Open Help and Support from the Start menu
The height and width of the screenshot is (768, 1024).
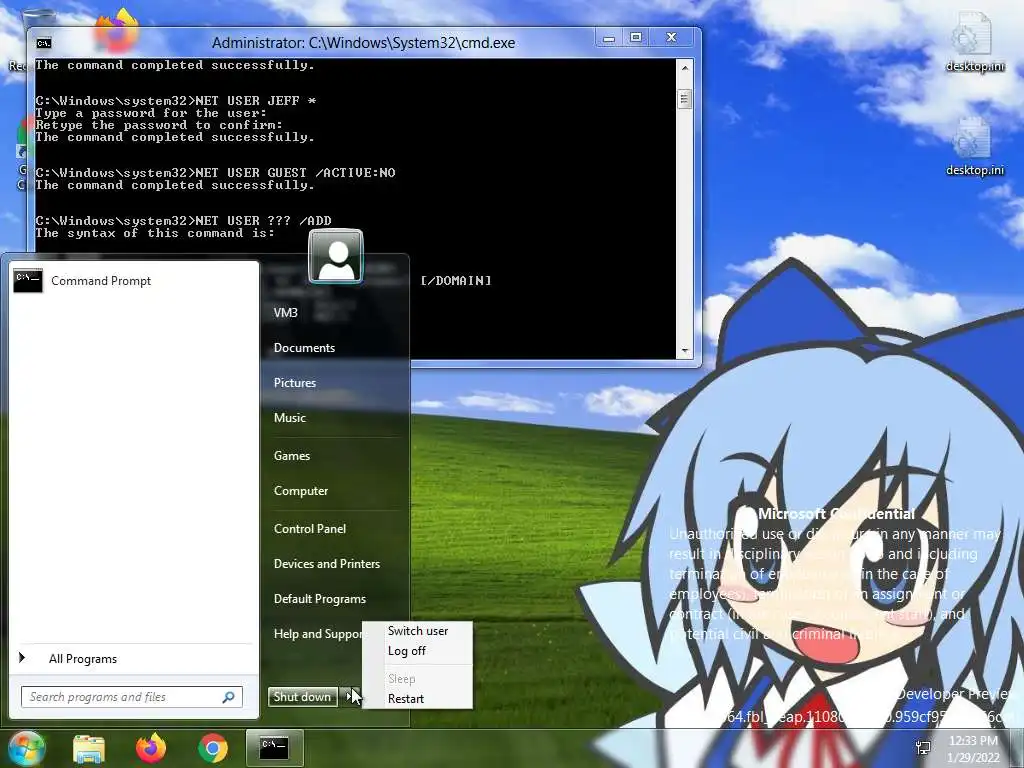pos(317,634)
